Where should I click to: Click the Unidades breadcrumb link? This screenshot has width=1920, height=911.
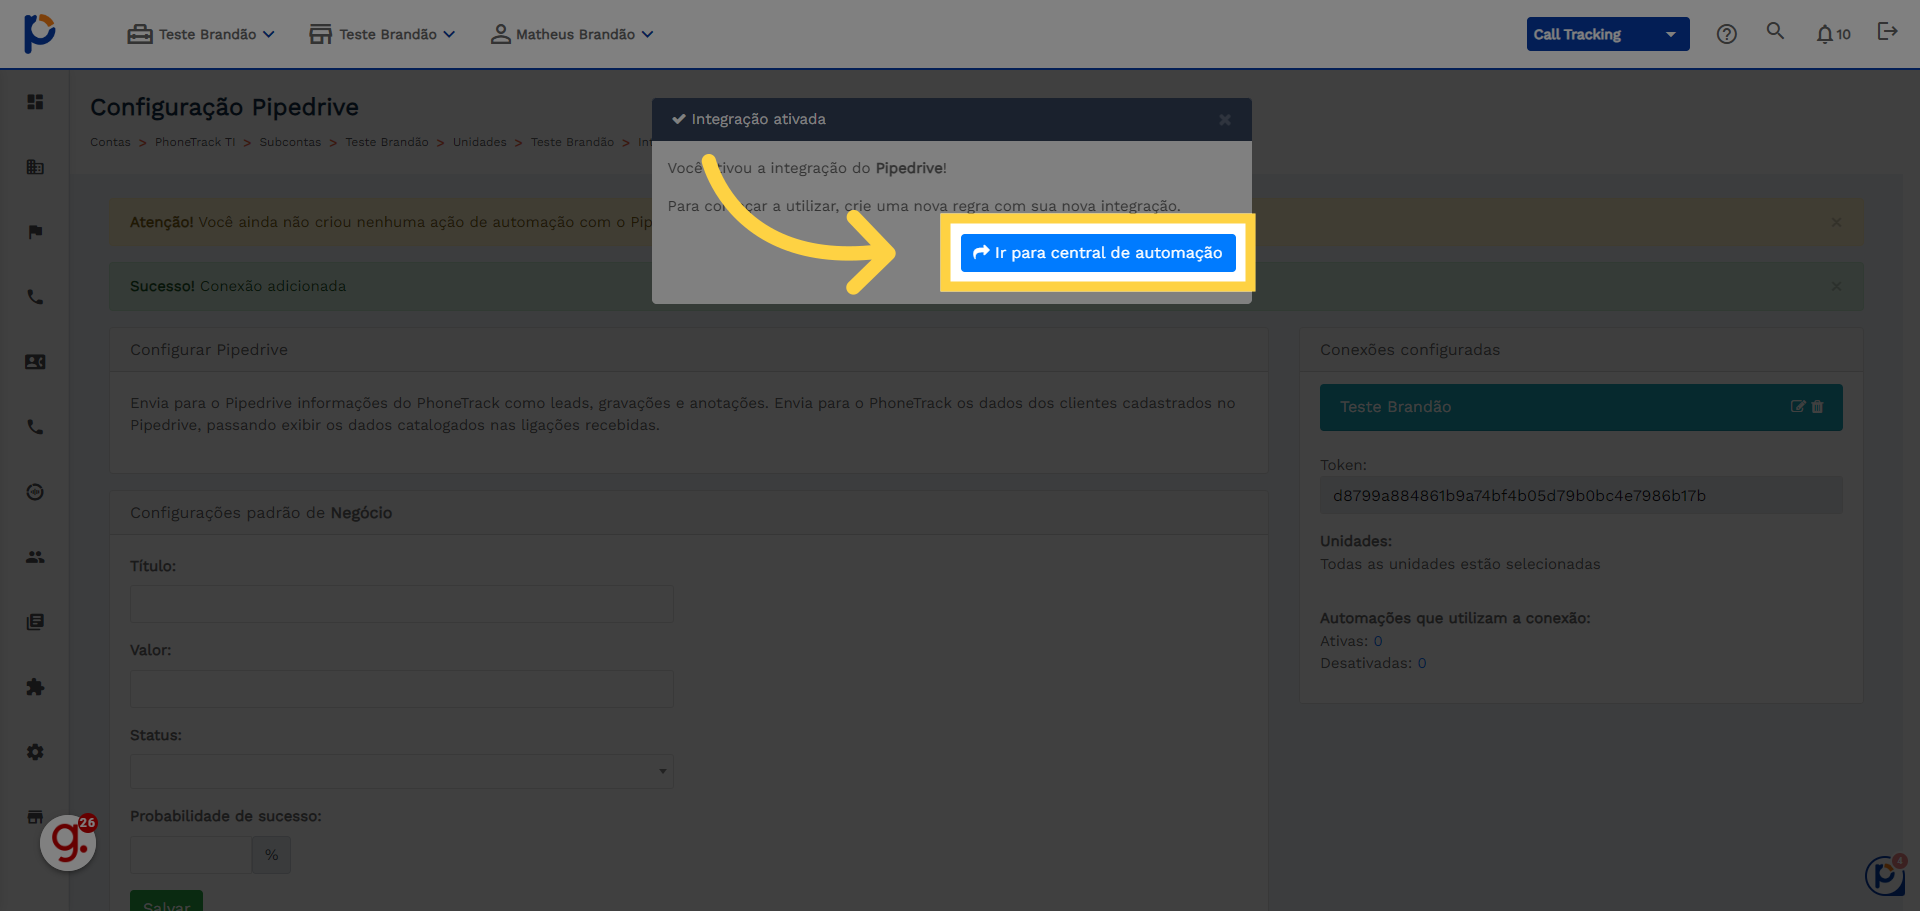pos(479,142)
